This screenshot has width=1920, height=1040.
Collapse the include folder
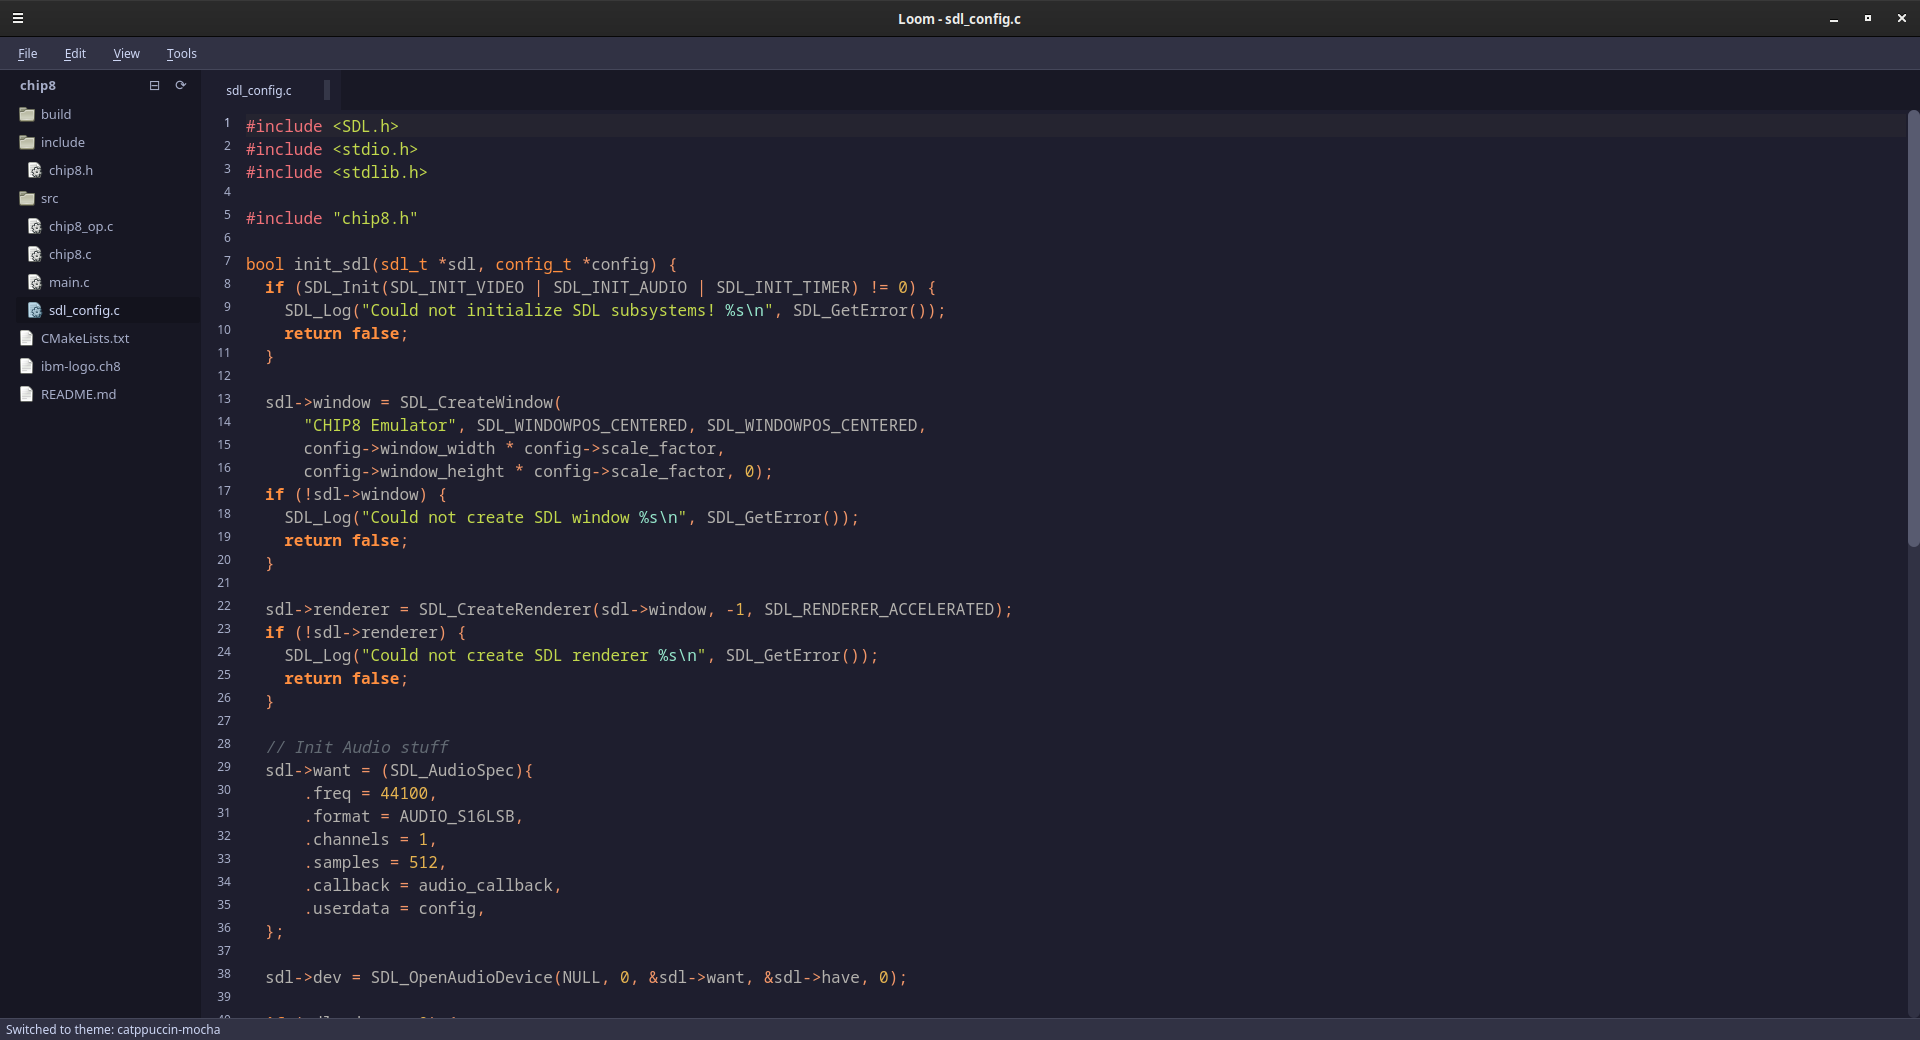tap(27, 142)
